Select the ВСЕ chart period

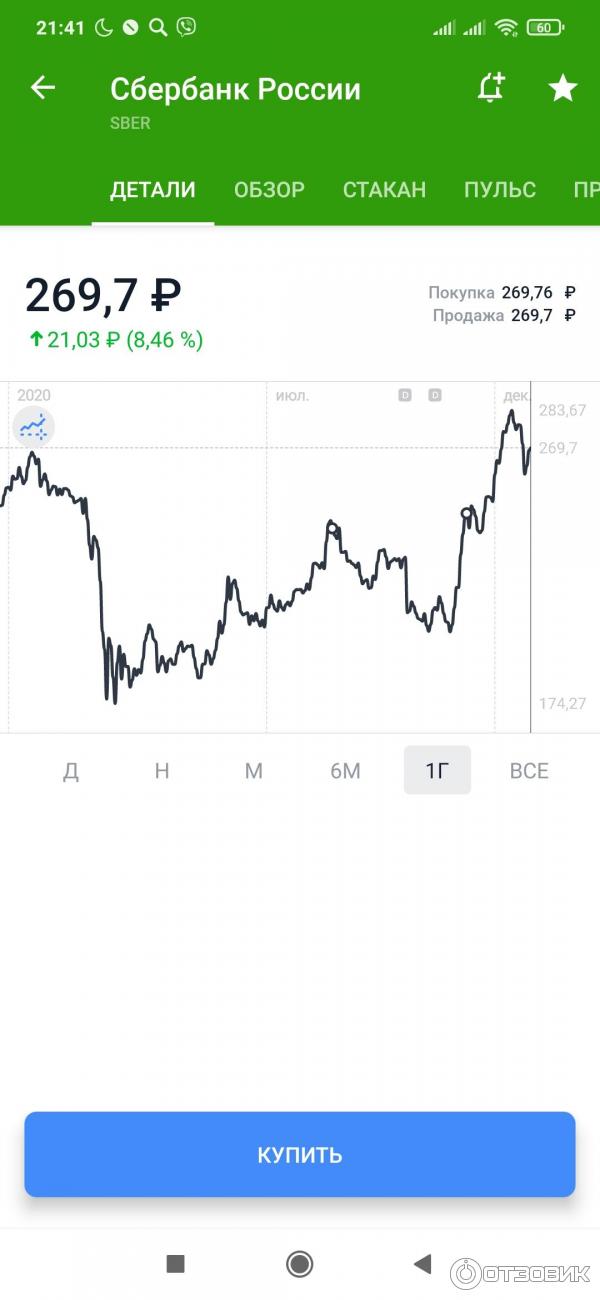[529, 771]
